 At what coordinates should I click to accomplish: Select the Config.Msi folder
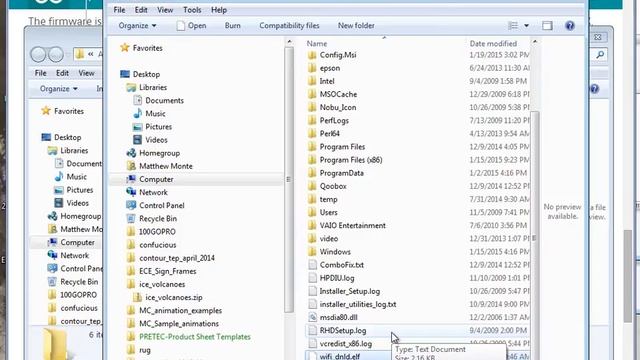332,55
